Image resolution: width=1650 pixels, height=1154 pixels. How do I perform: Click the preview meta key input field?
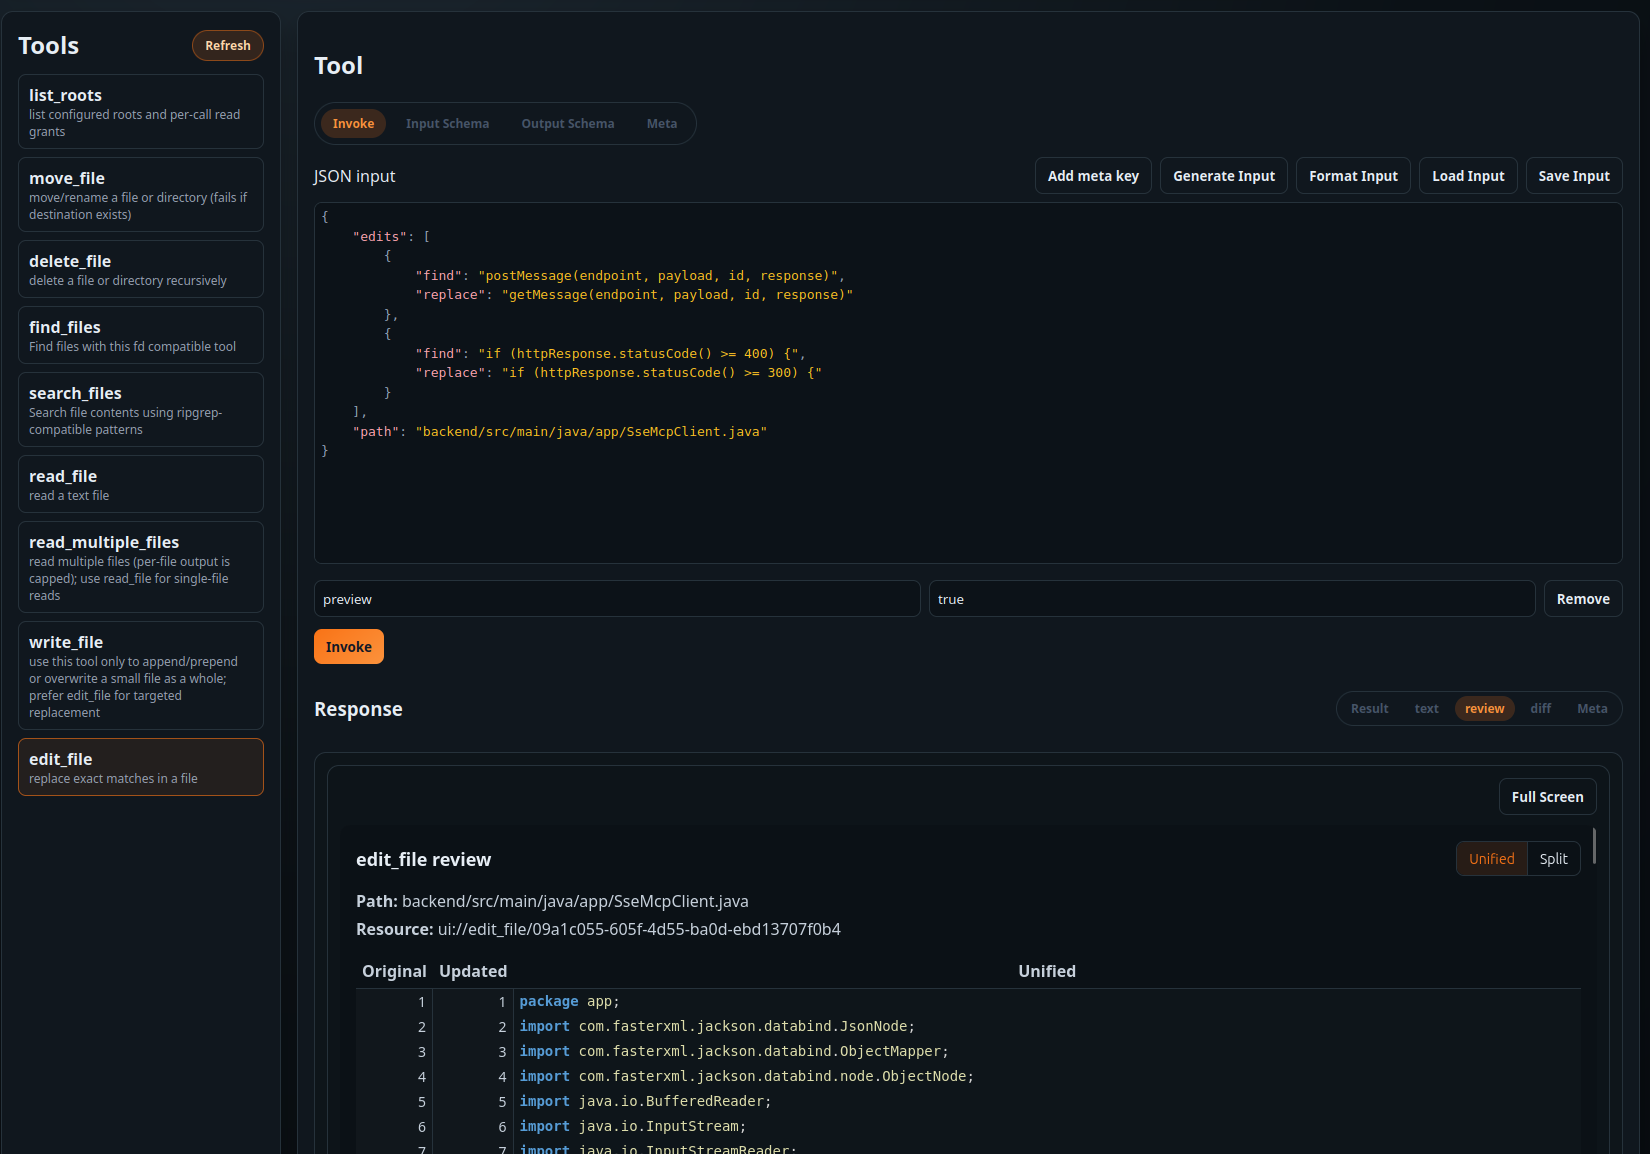[x=616, y=598]
